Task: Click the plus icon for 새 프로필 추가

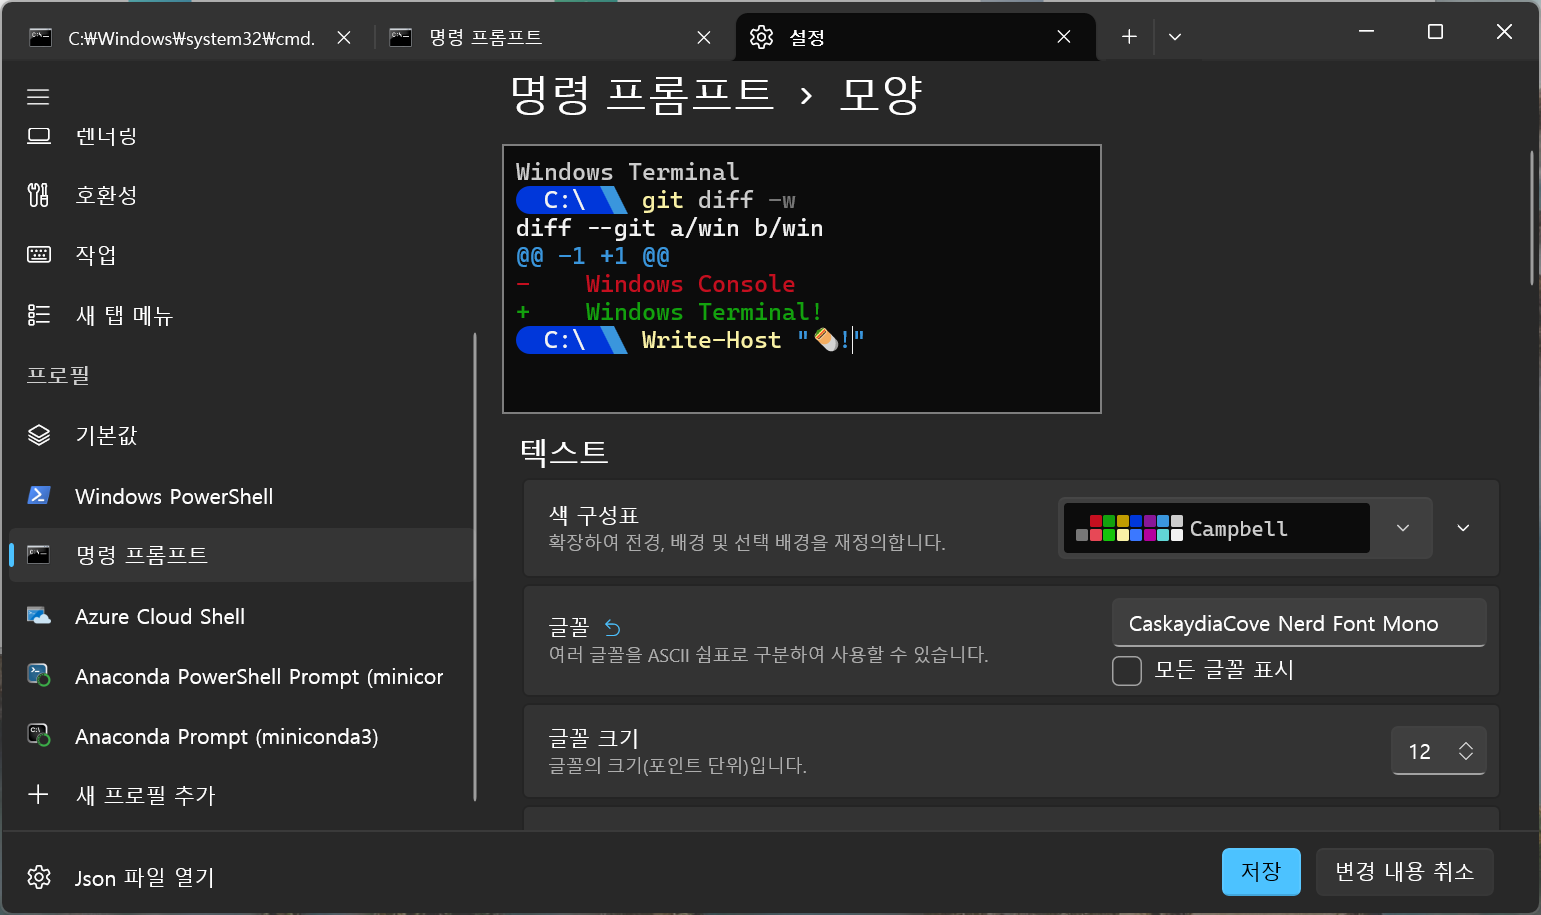Action: pyautogui.click(x=38, y=795)
